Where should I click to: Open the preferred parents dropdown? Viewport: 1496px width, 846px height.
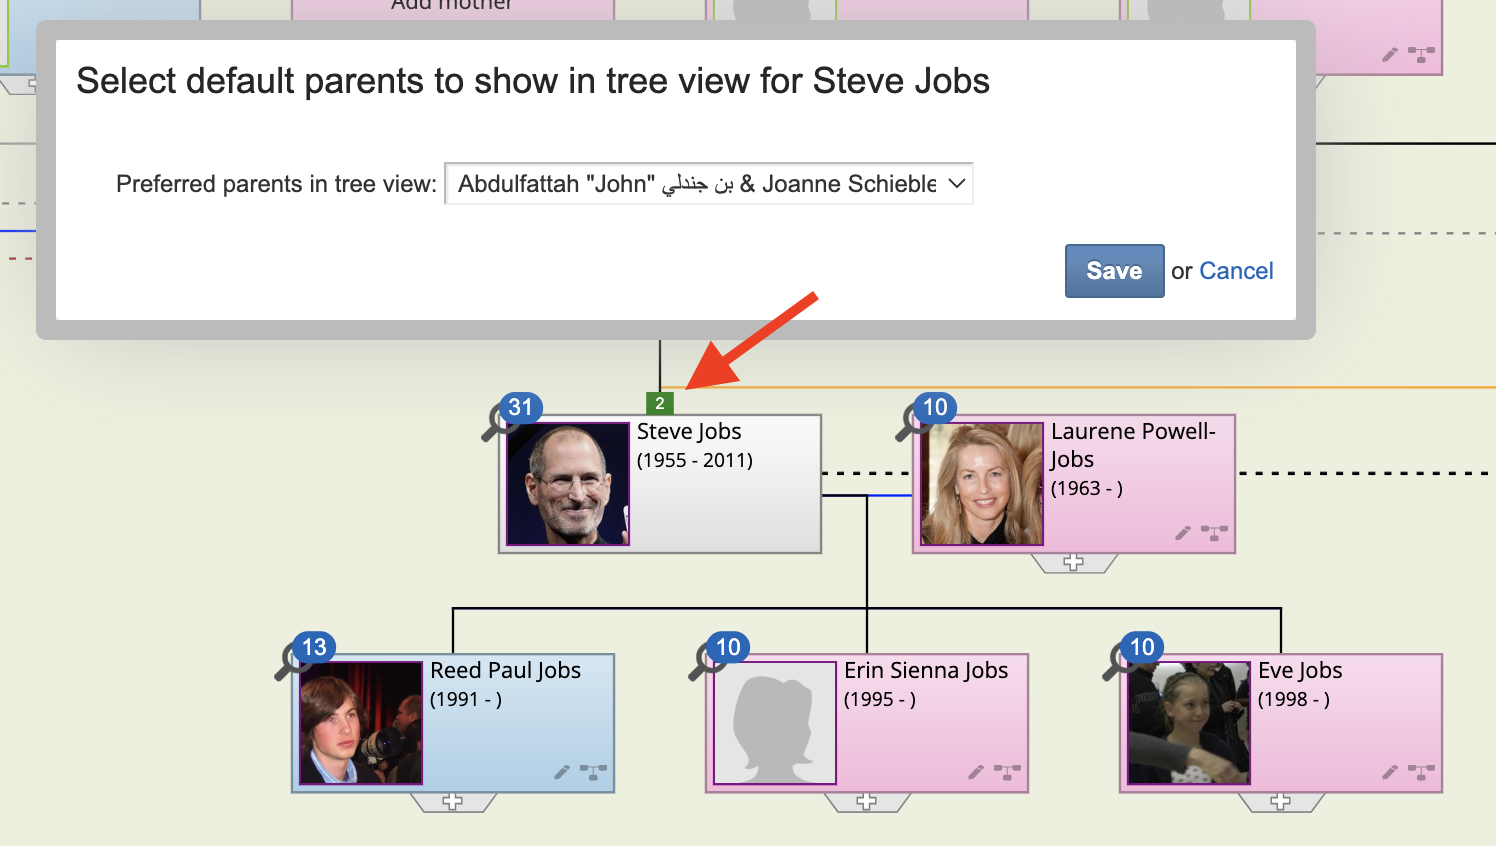[x=708, y=184]
